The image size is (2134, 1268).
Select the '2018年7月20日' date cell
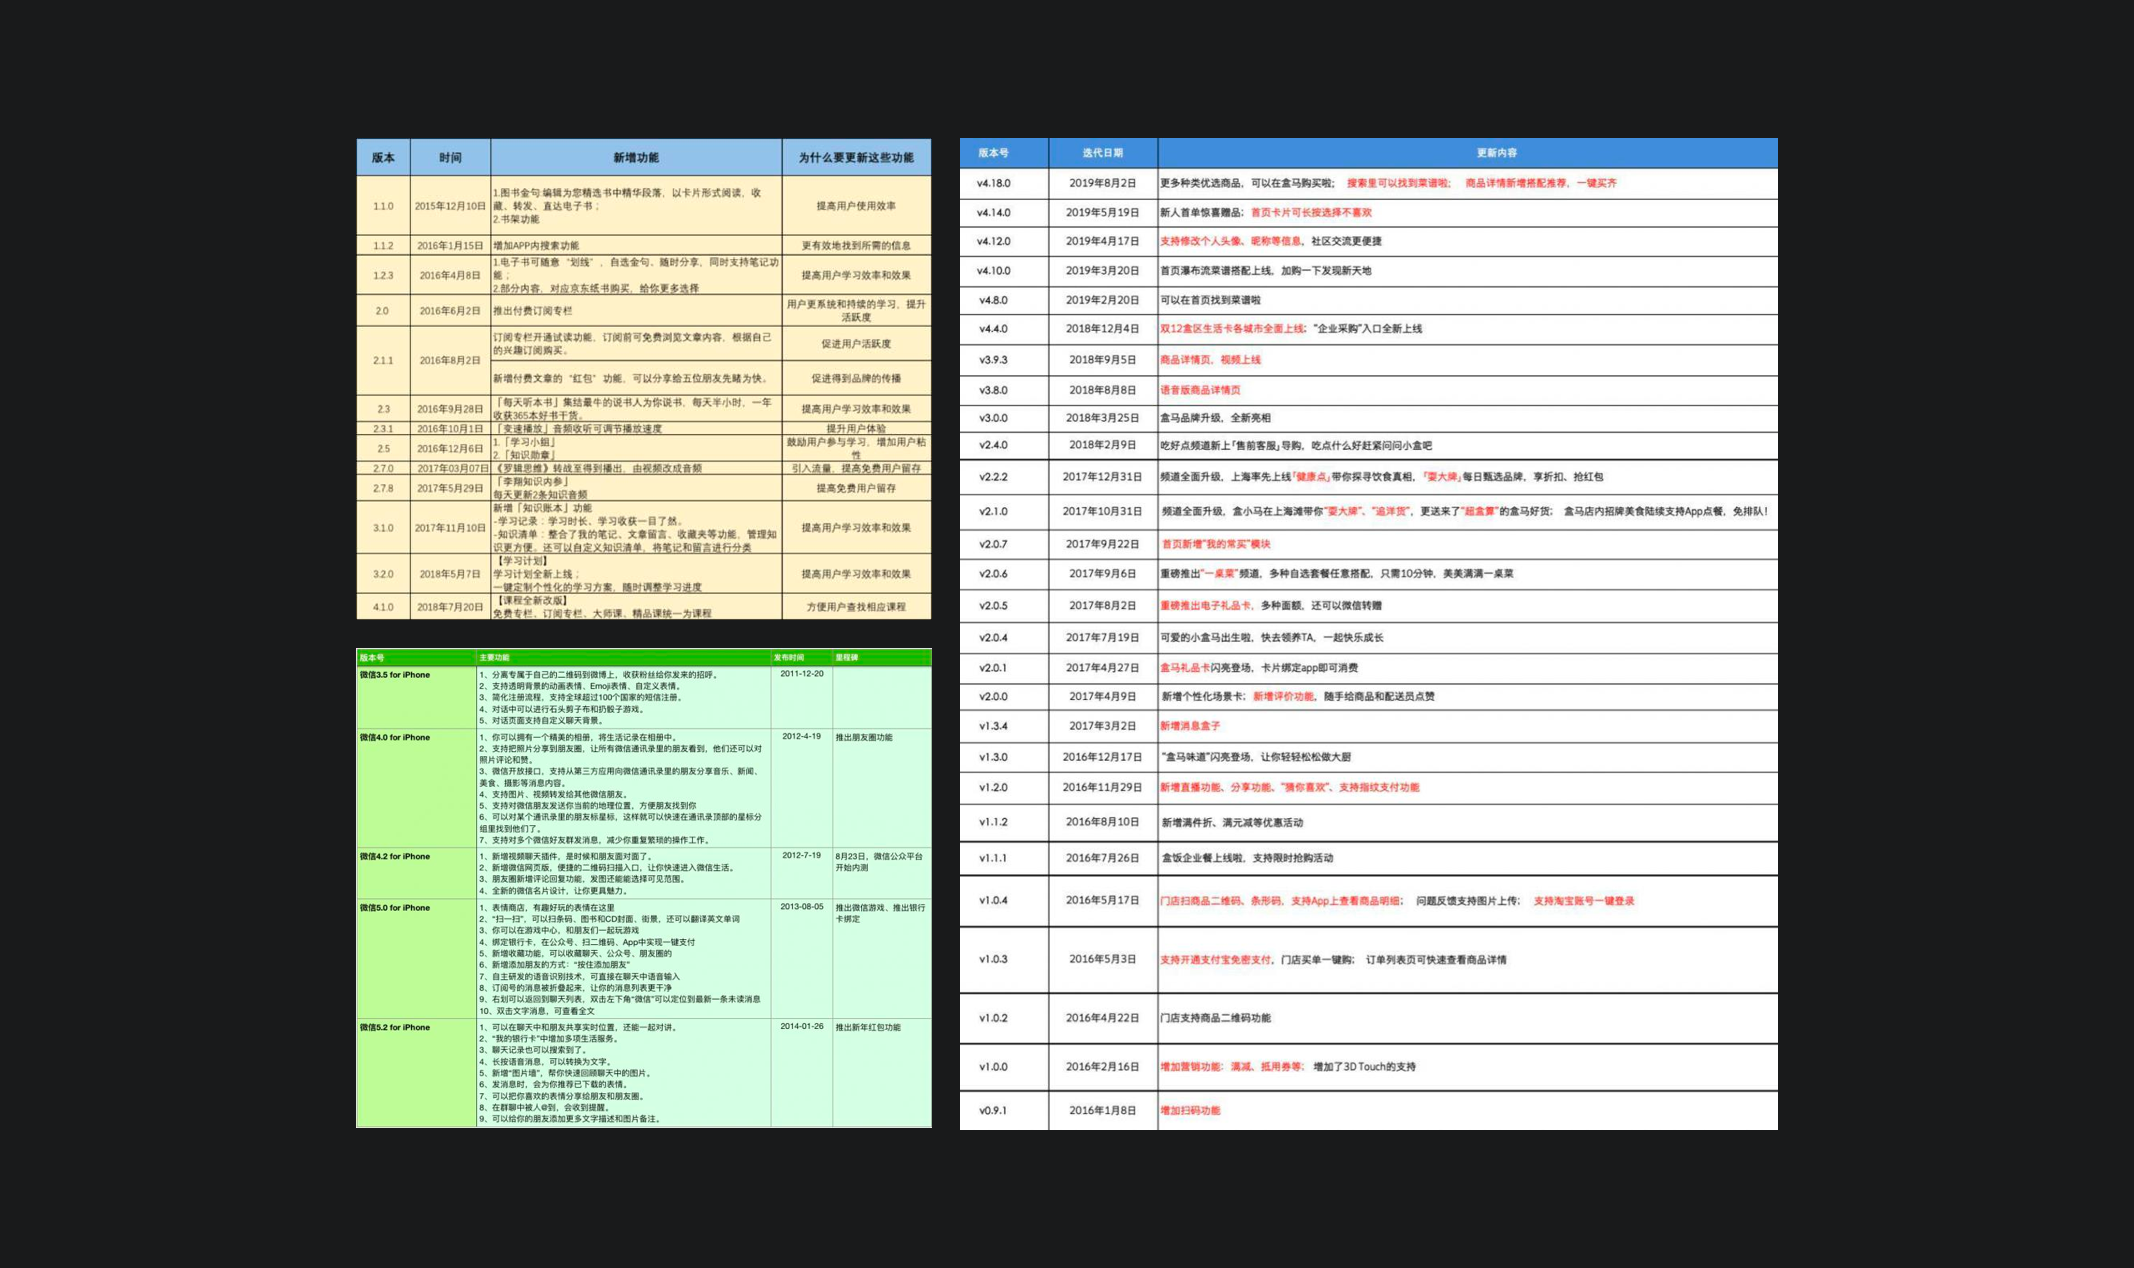pyautogui.click(x=450, y=607)
